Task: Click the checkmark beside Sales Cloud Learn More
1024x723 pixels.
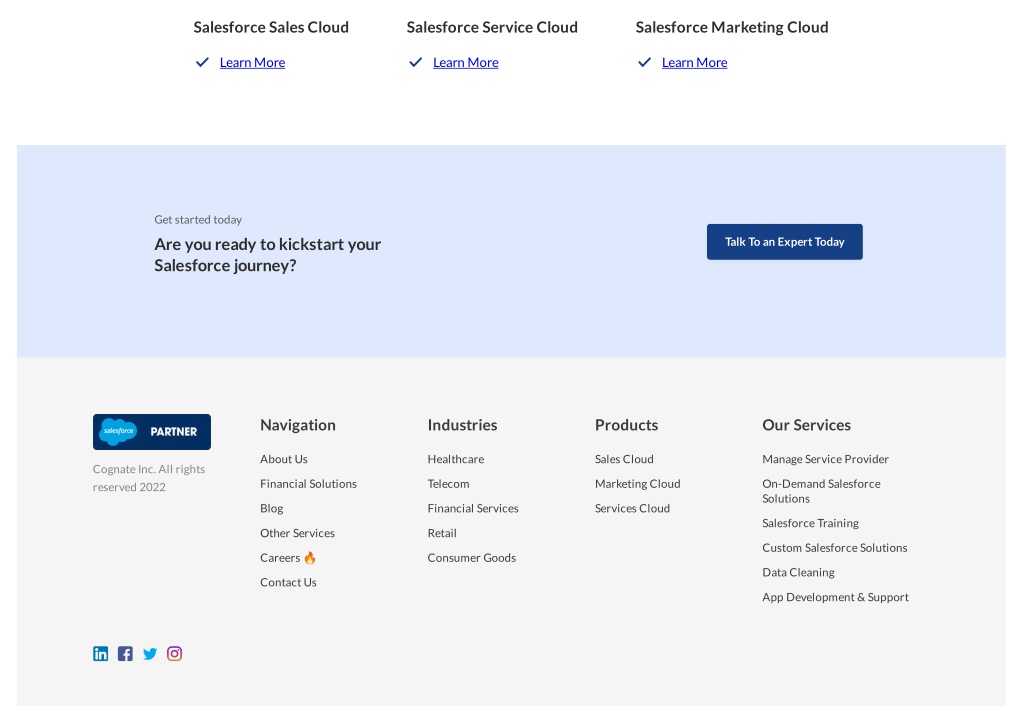Action: [202, 62]
